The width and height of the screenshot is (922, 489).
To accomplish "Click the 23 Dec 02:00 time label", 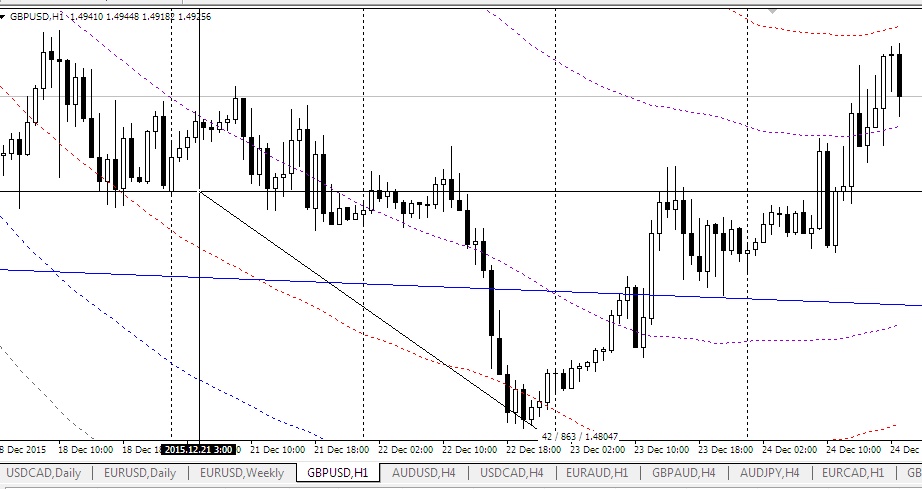I will [x=598, y=450].
